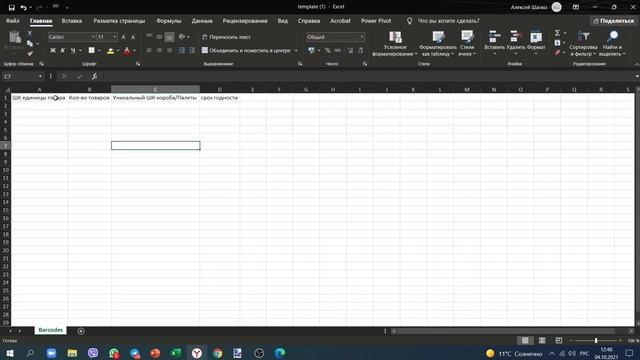Open the Calibri font name dropdown
Viewport: 640px width, 360px height.
point(93,37)
